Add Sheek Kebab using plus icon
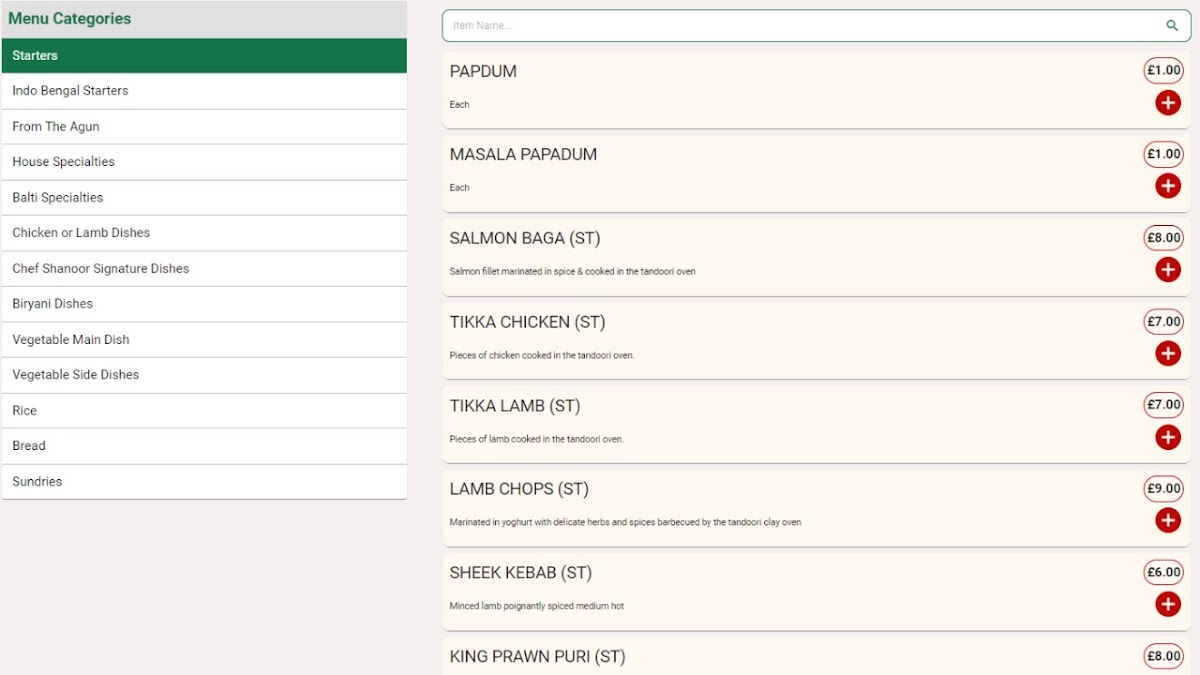The height and width of the screenshot is (675, 1200). (1167, 604)
